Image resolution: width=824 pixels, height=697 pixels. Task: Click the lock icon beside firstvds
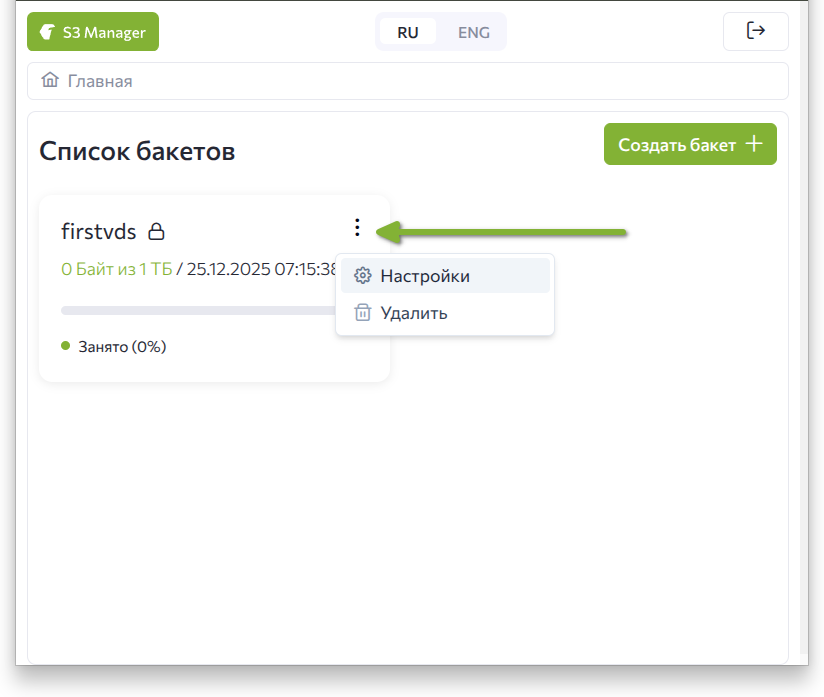click(156, 232)
